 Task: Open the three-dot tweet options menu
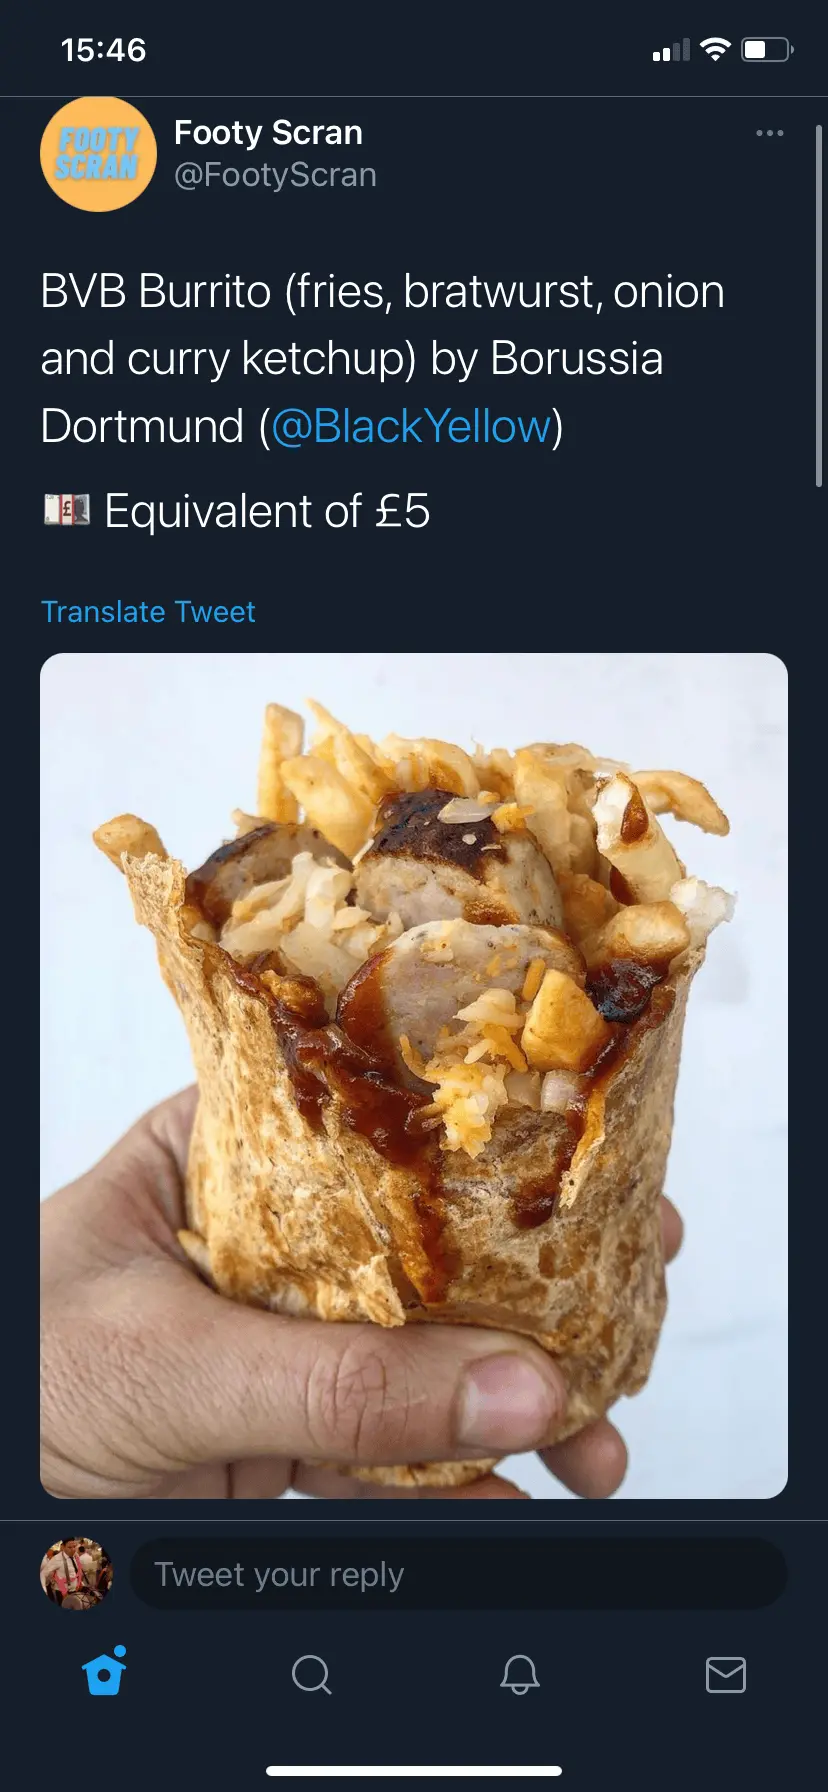tap(769, 133)
